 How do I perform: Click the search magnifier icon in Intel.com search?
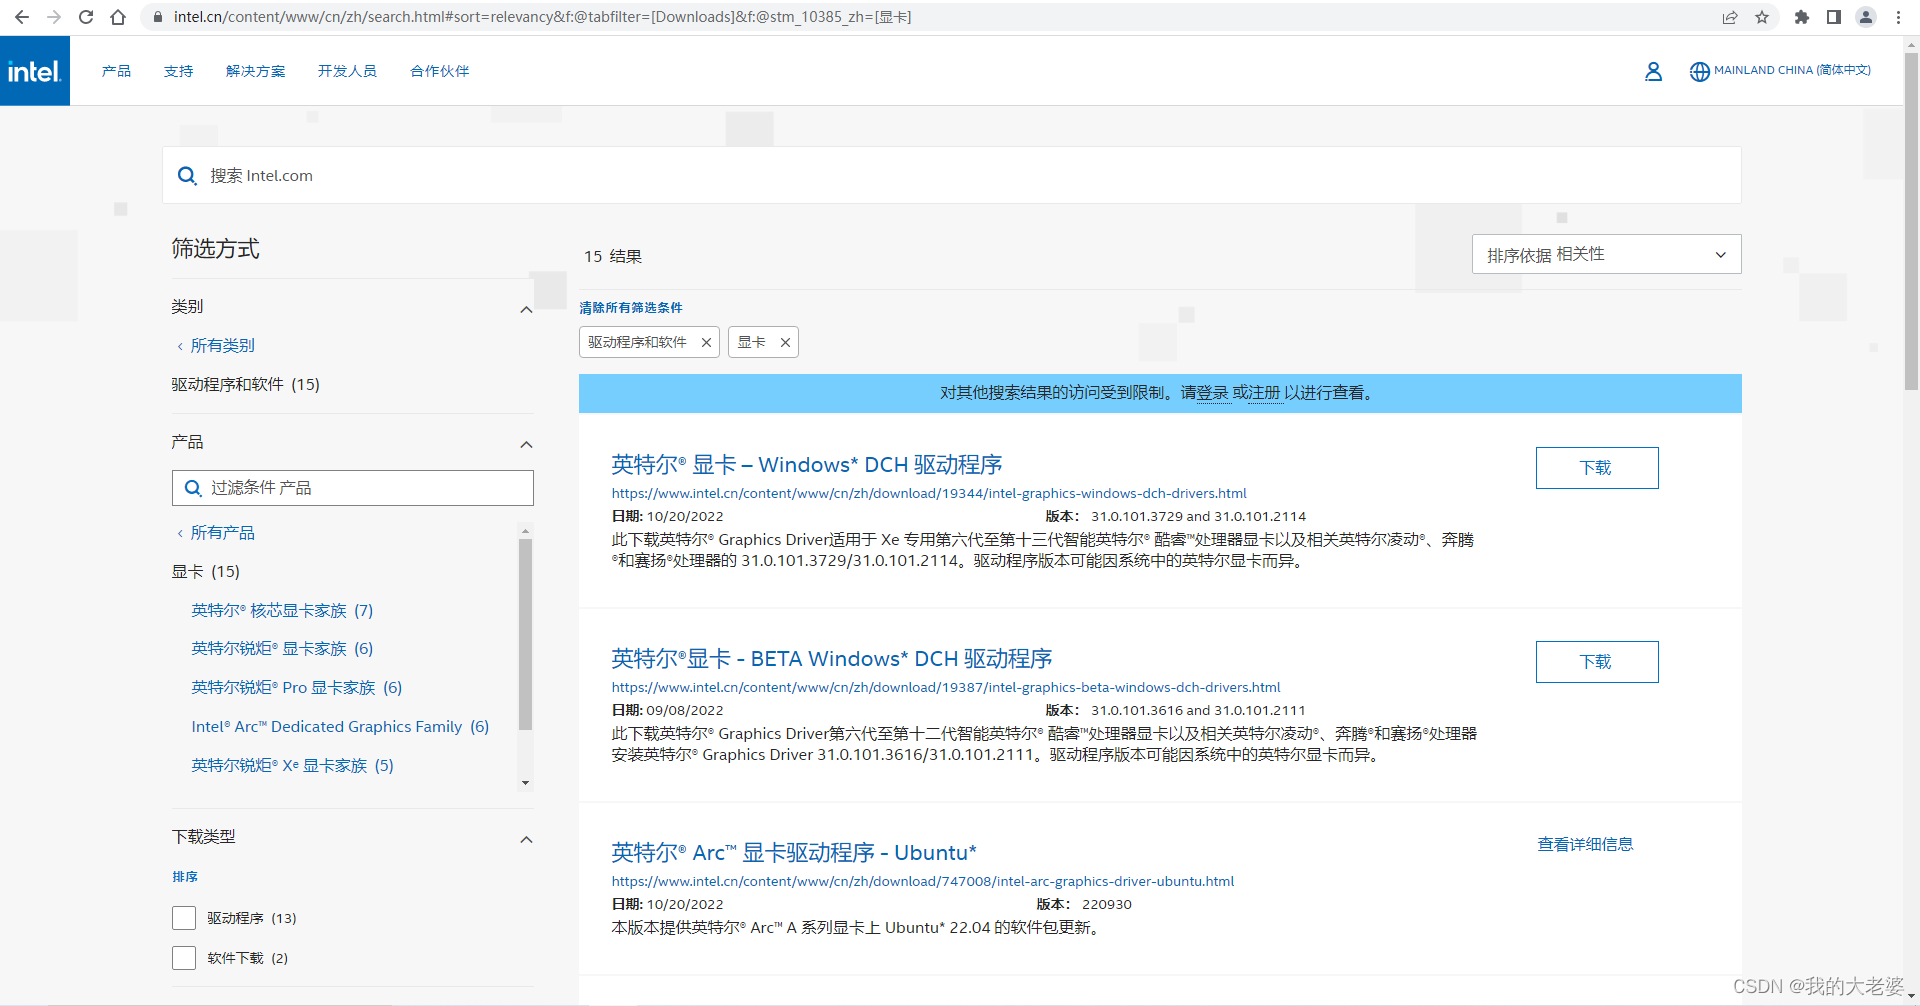(187, 176)
